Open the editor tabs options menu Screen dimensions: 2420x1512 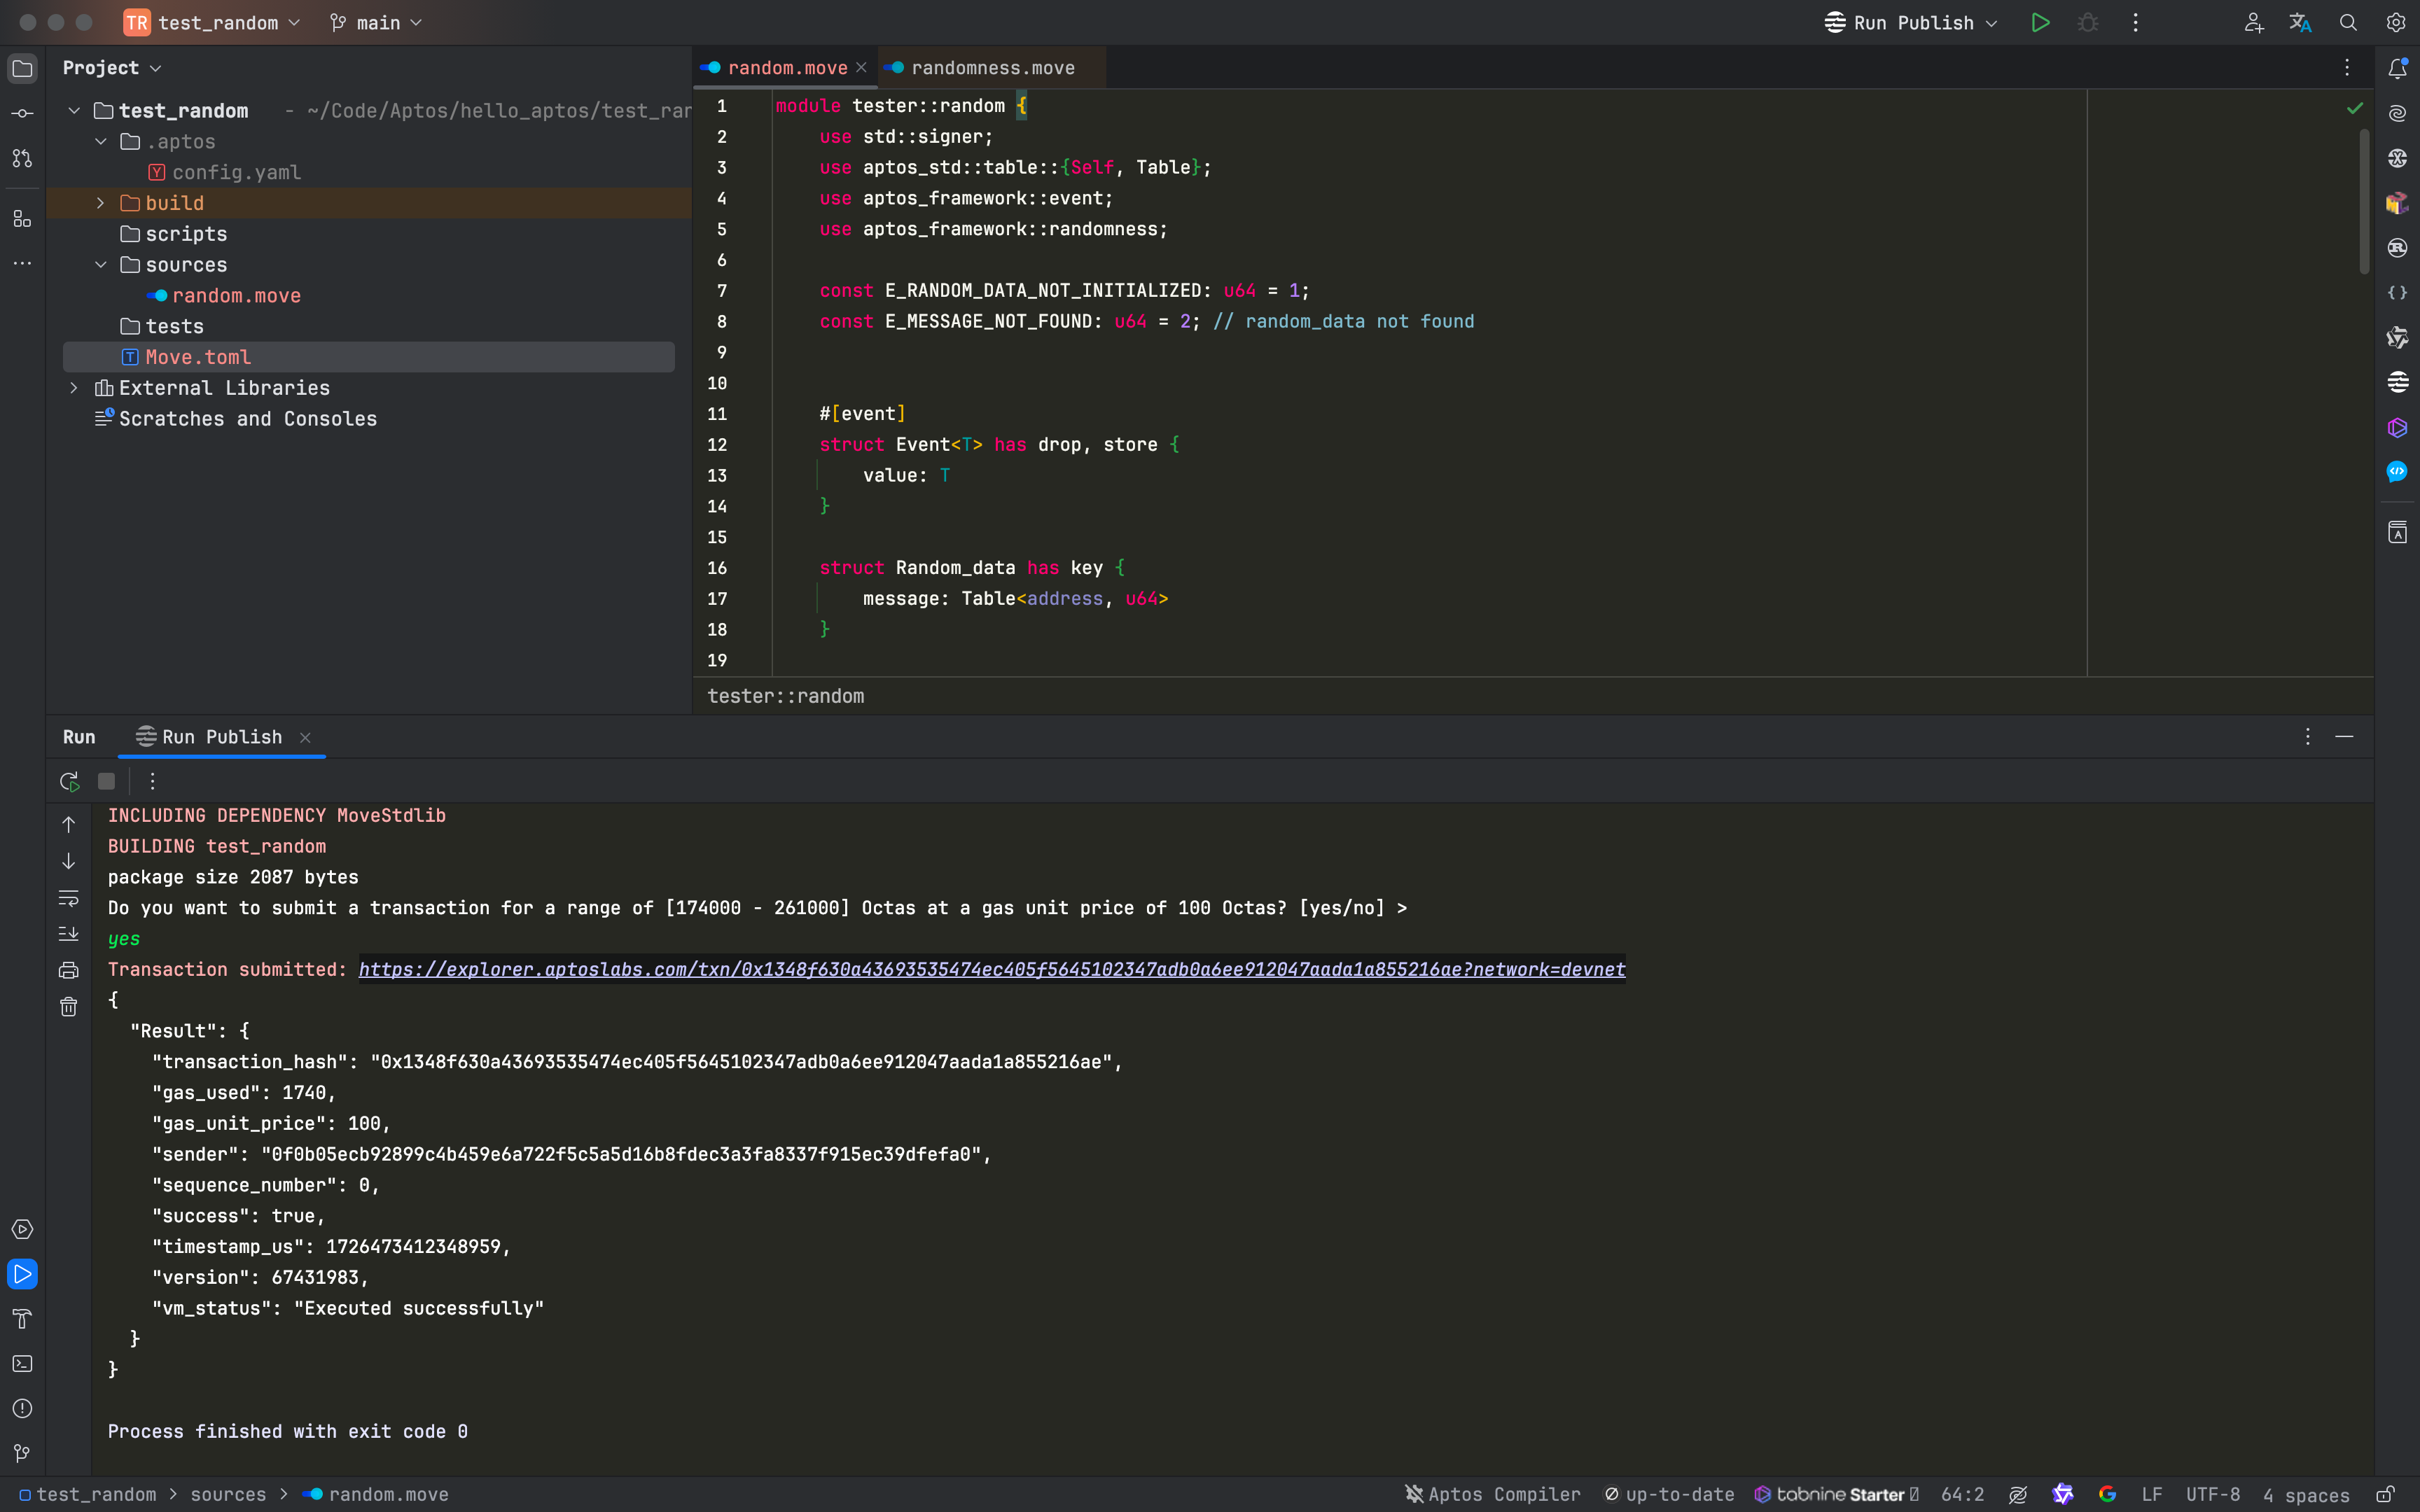click(x=2347, y=68)
